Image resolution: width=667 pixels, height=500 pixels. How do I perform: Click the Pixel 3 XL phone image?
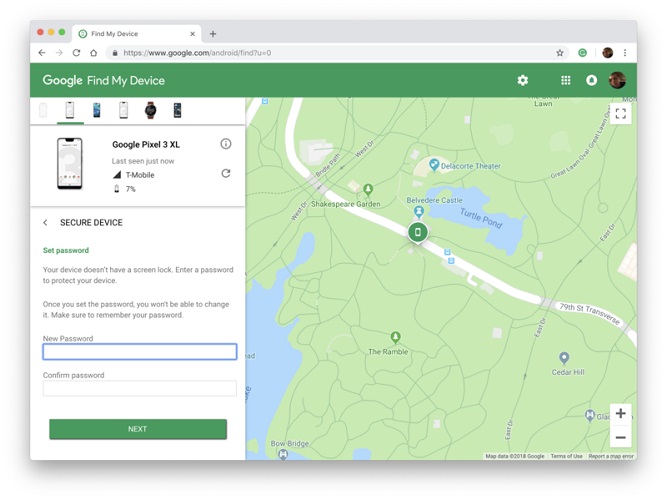(x=70, y=163)
